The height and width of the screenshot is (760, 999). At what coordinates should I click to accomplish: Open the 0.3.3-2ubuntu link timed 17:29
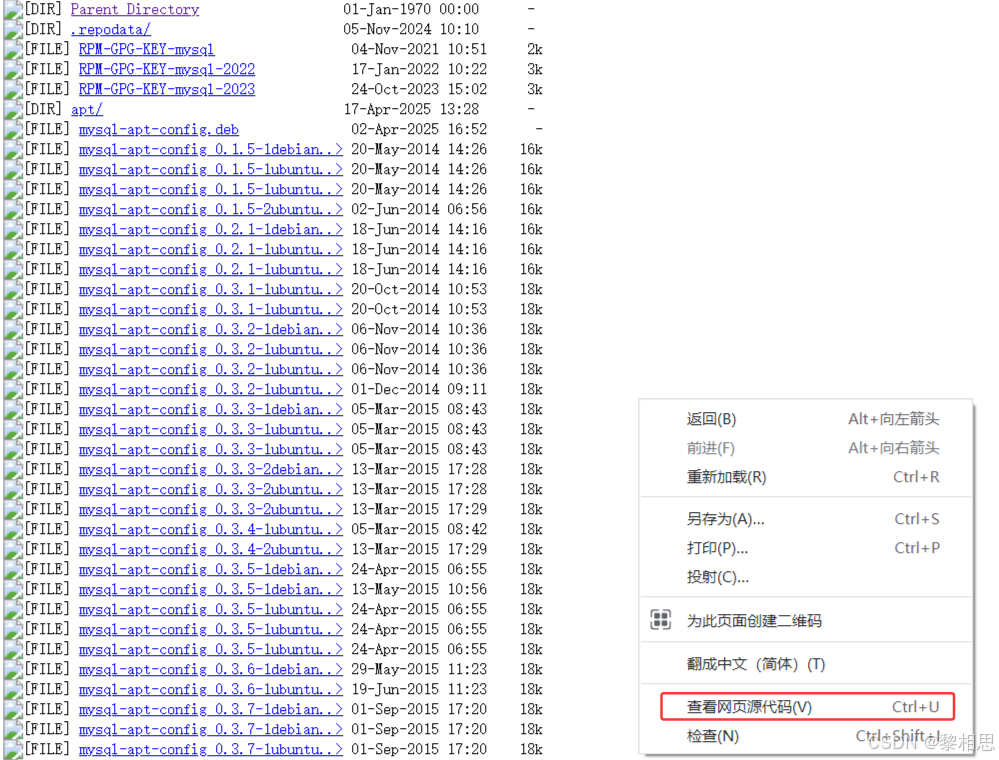[210, 510]
